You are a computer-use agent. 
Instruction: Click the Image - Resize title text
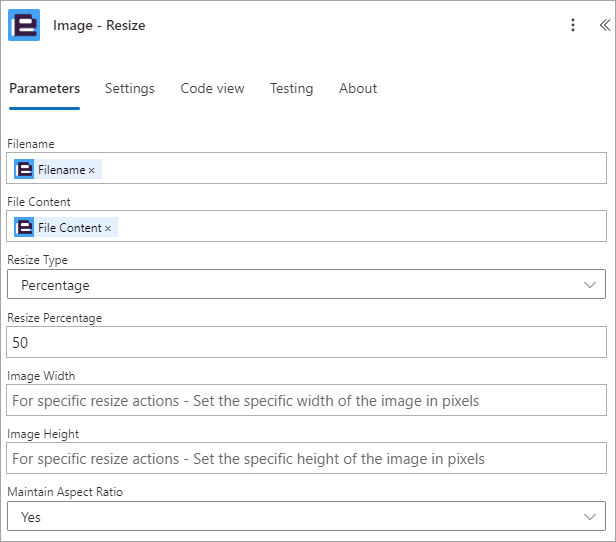click(x=99, y=26)
